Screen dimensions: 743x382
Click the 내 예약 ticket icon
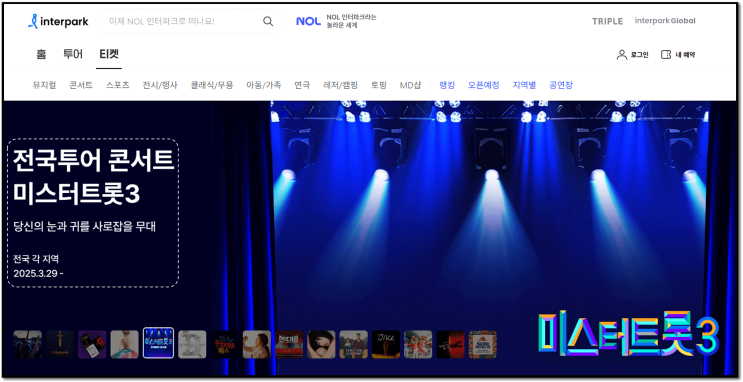(x=666, y=55)
